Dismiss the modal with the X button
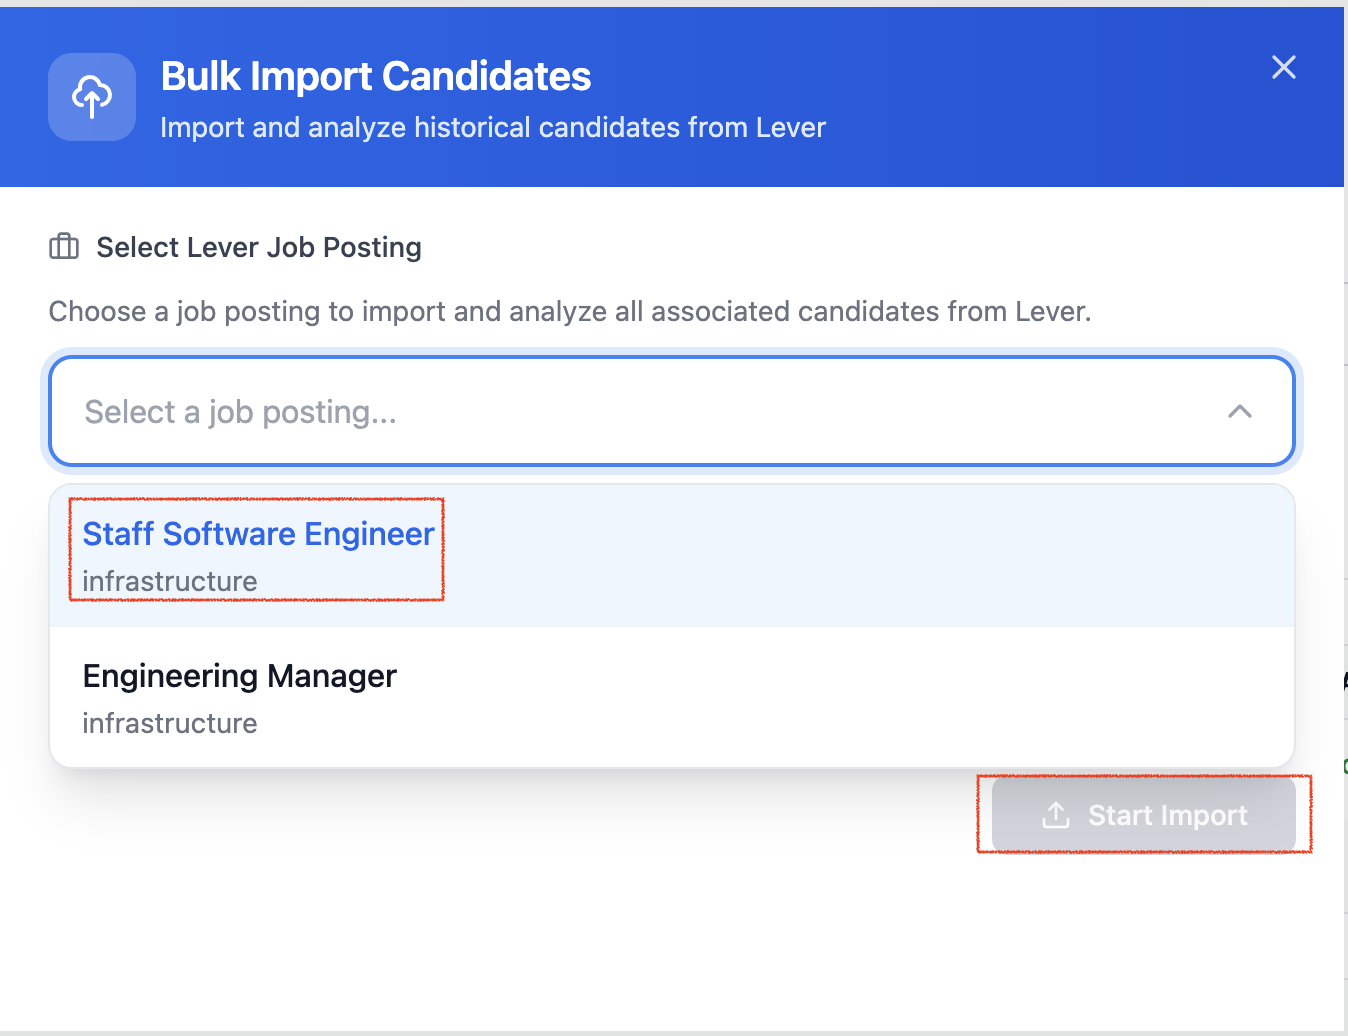This screenshot has width=1348, height=1036. tap(1283, 67)
